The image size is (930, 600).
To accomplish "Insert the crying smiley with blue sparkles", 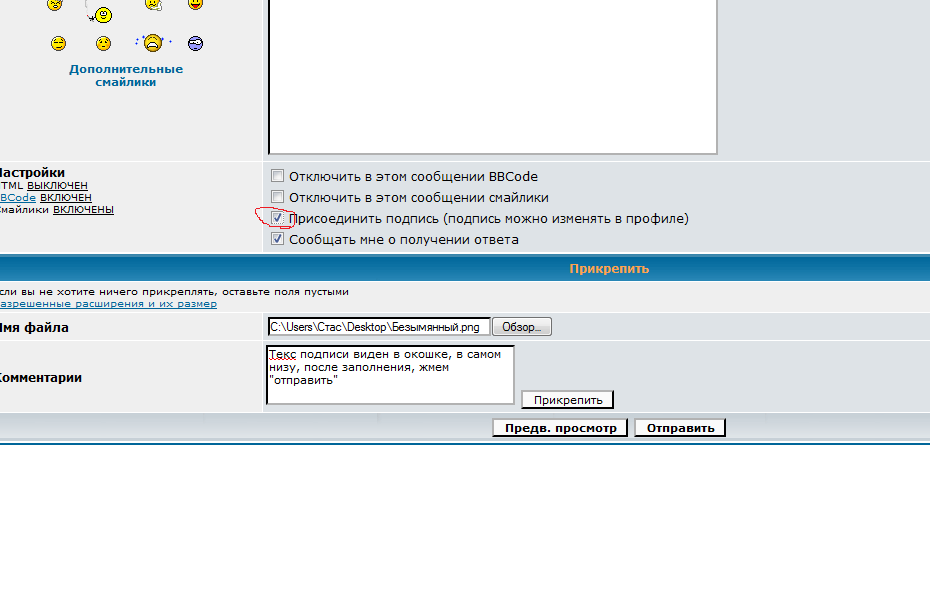I will click(x=152, y=43).
